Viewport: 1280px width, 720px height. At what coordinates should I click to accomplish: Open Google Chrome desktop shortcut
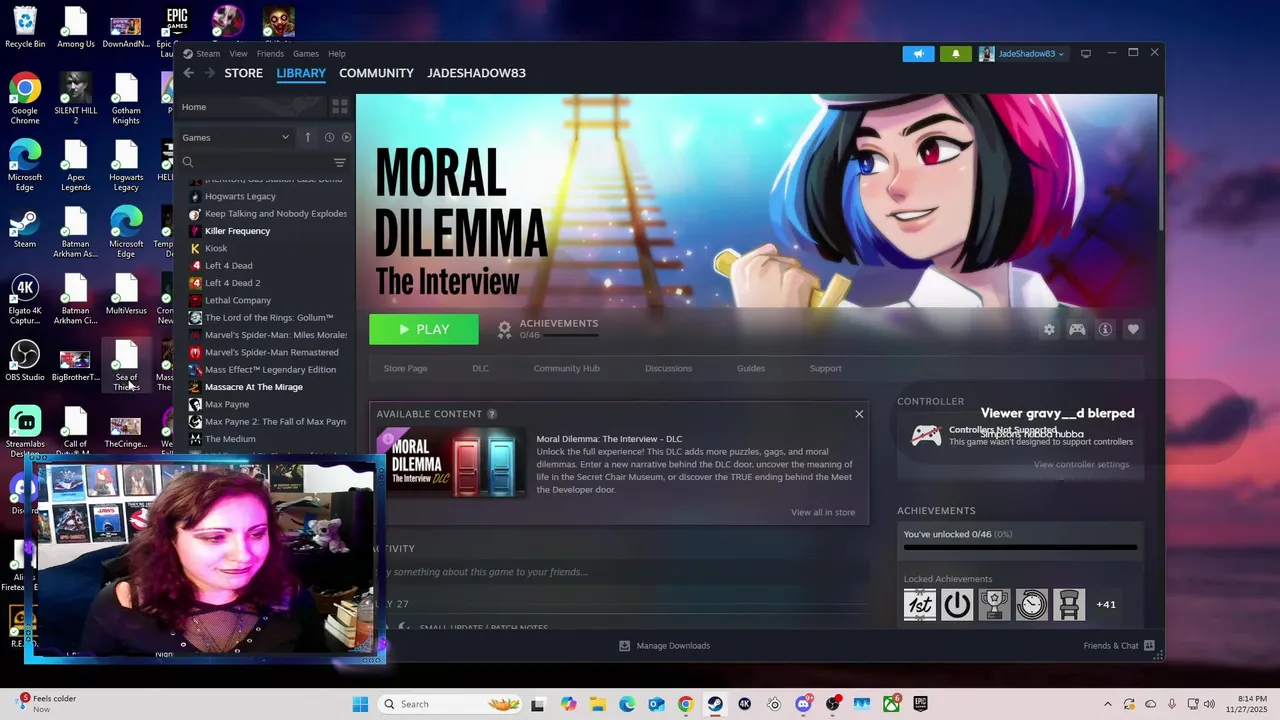(x=25, y=99)
